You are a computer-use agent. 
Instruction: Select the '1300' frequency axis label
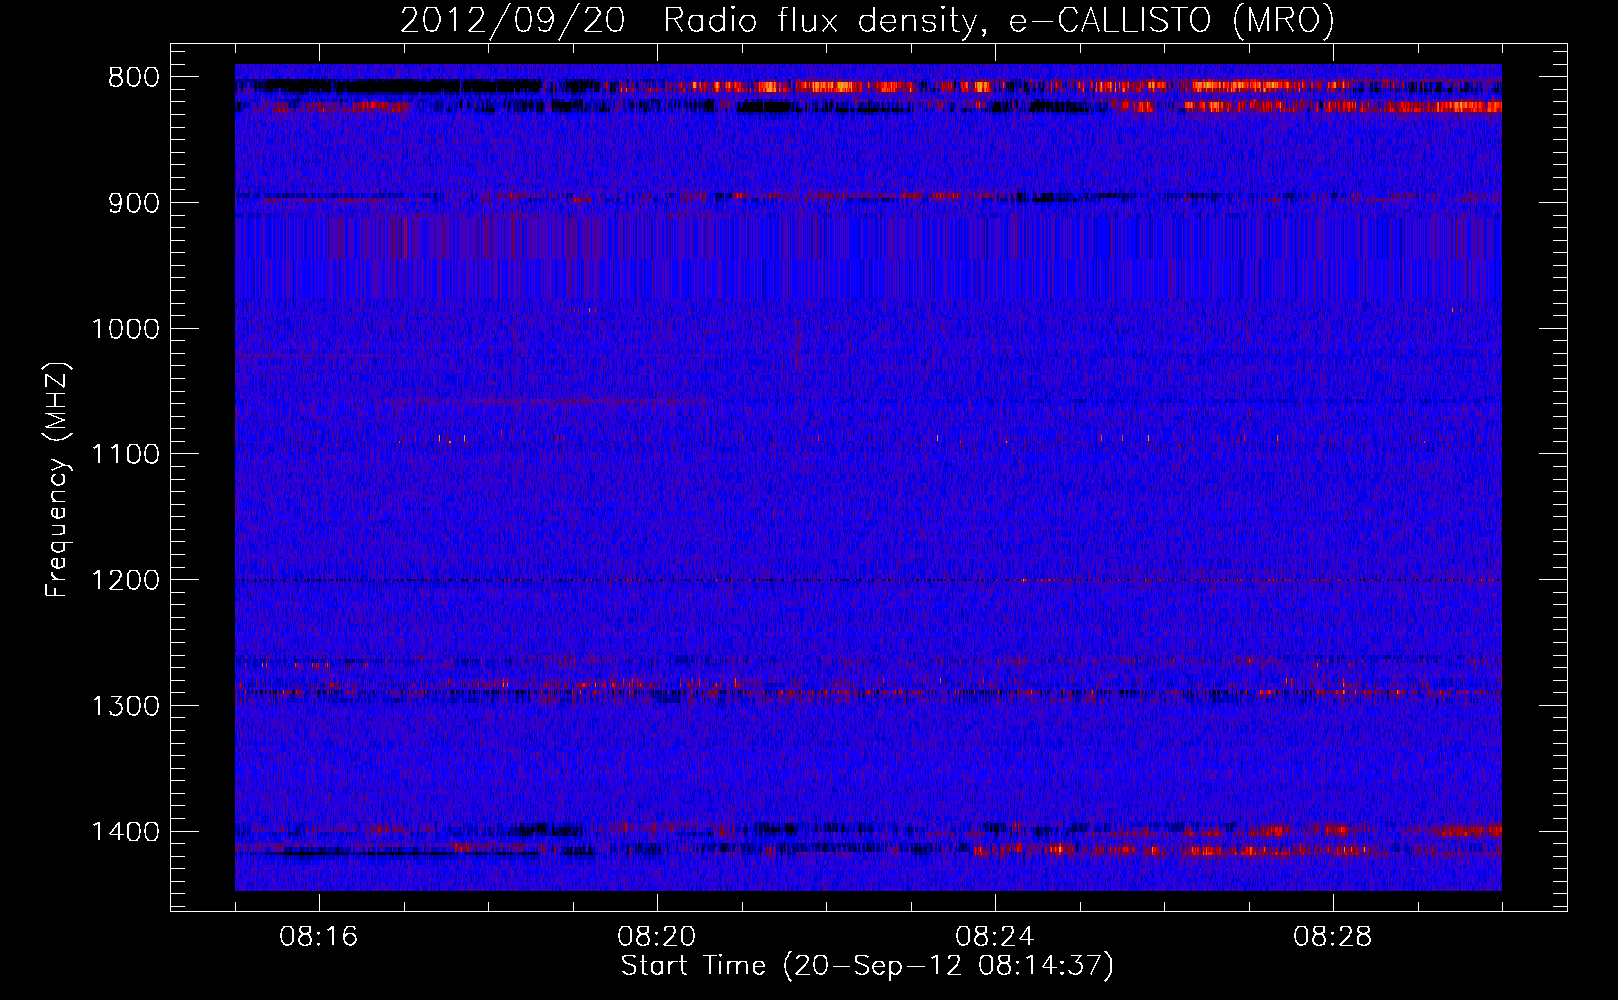(x=125, y=706)
